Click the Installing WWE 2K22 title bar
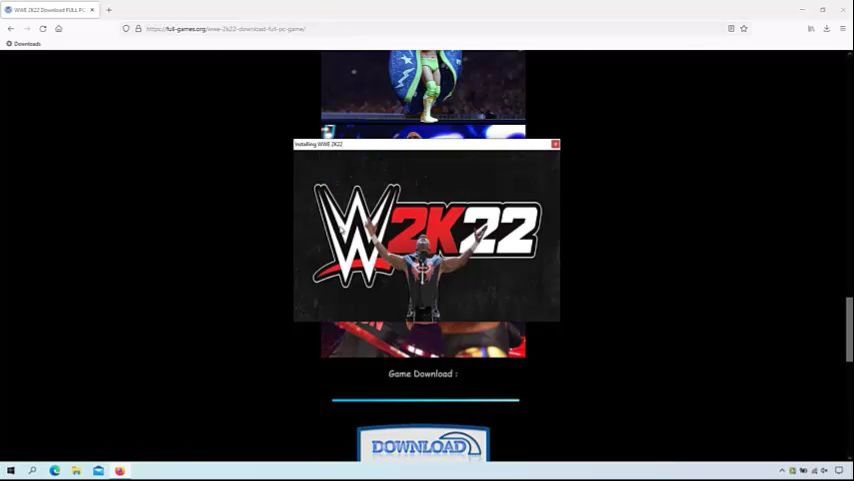854x481 pixels. (422, 144)
